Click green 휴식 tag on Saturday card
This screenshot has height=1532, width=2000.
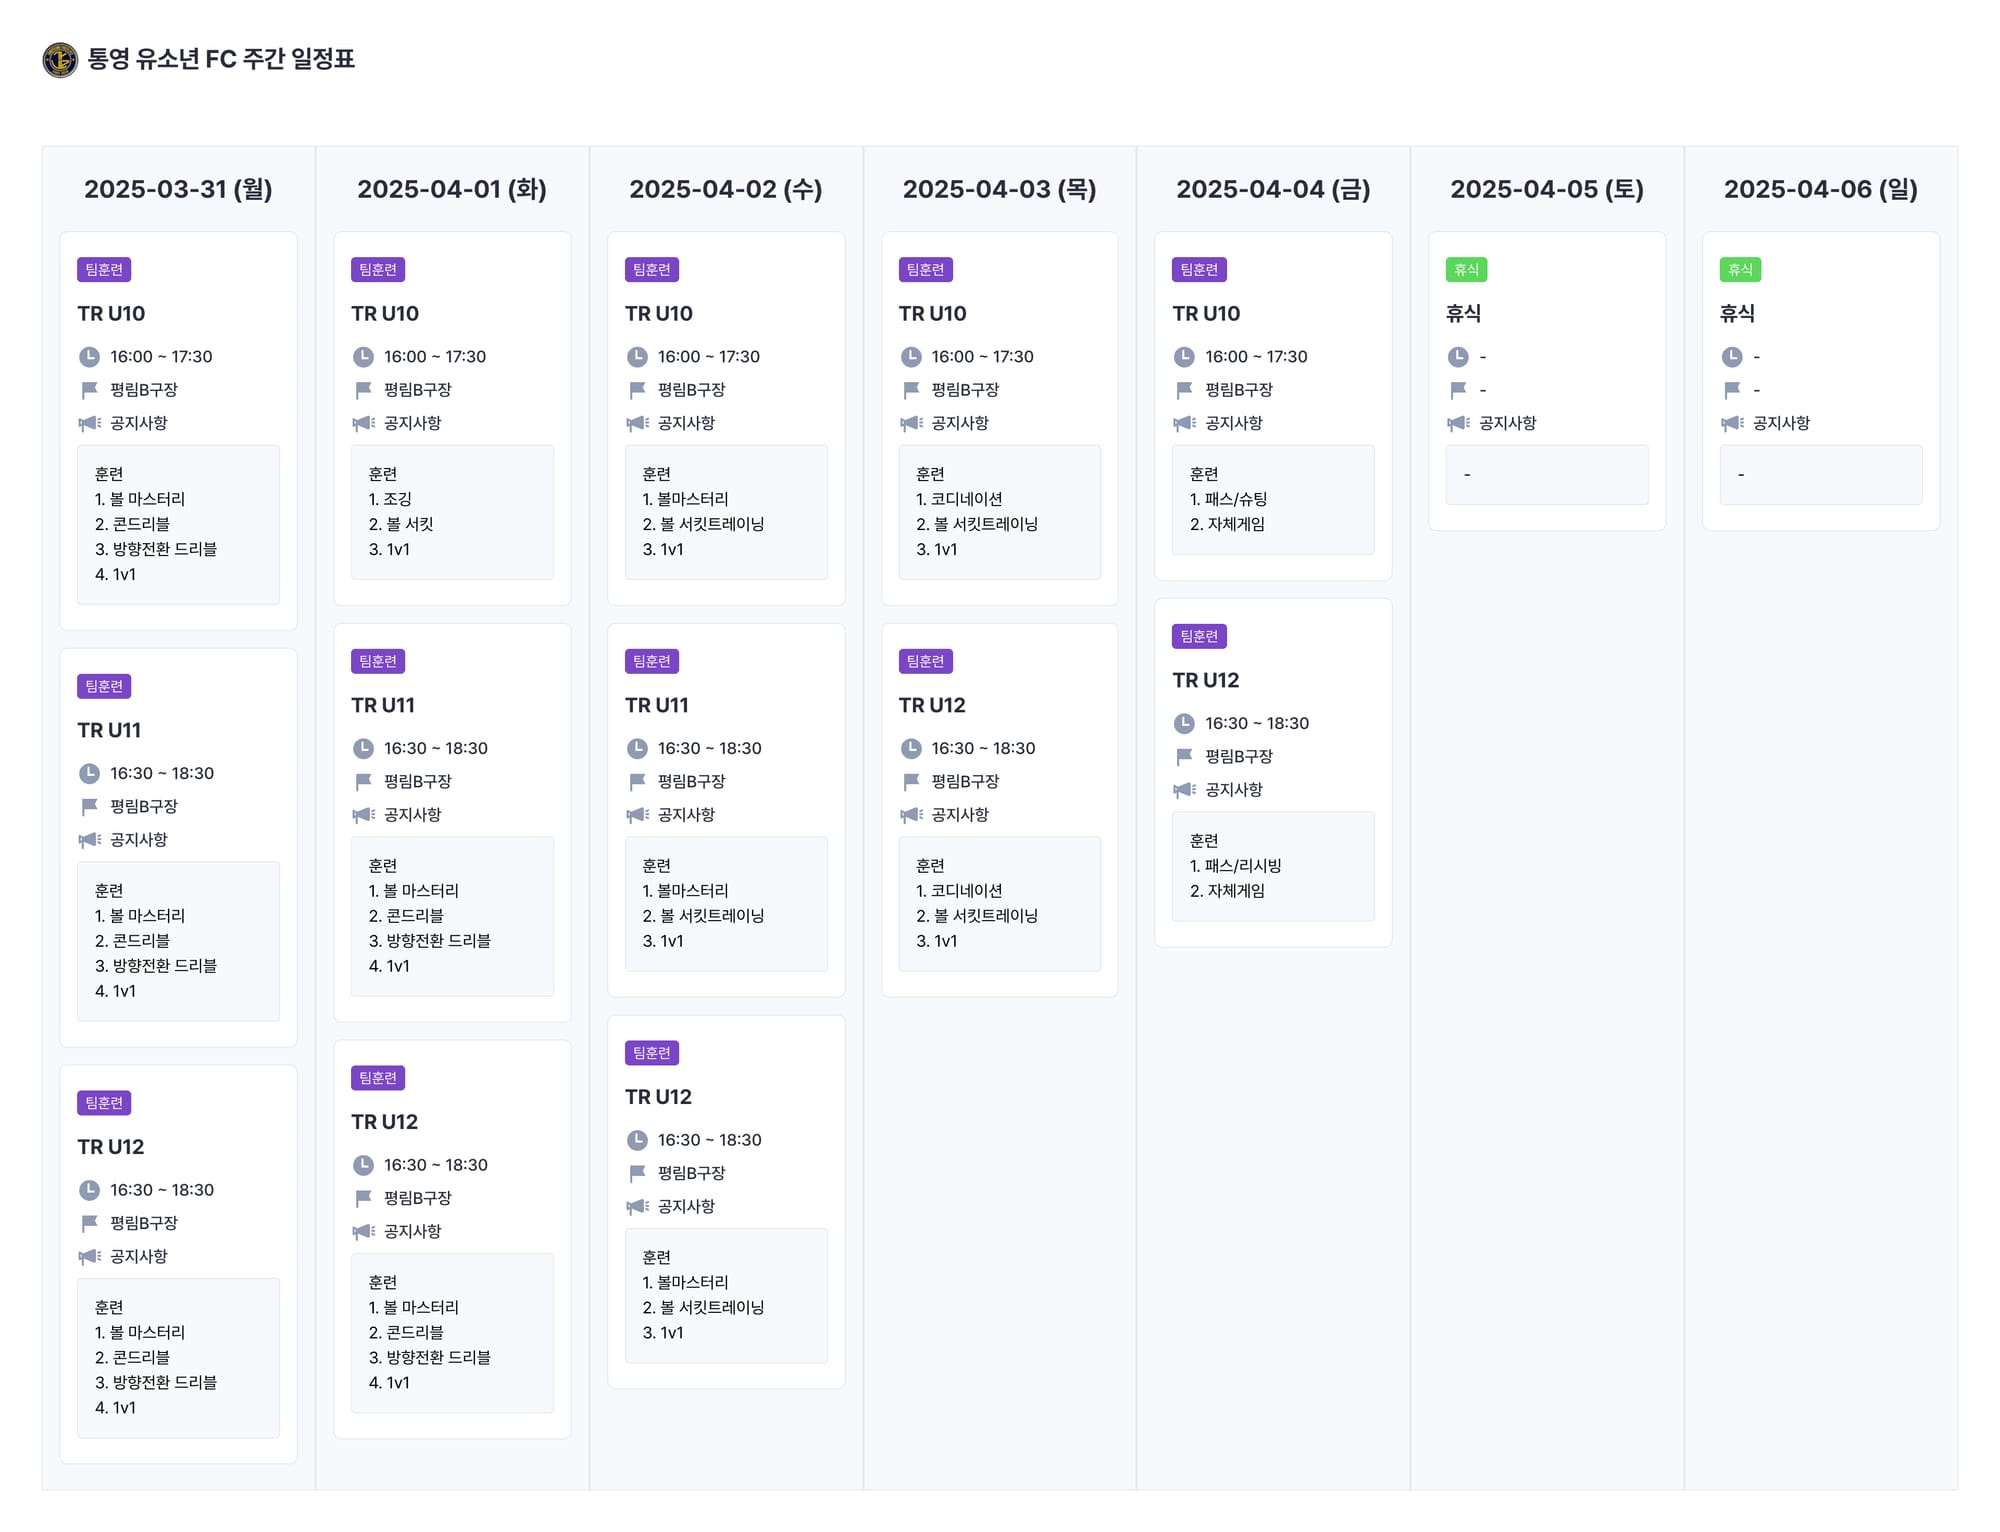pyautogui.click(x=1466, y=270)
